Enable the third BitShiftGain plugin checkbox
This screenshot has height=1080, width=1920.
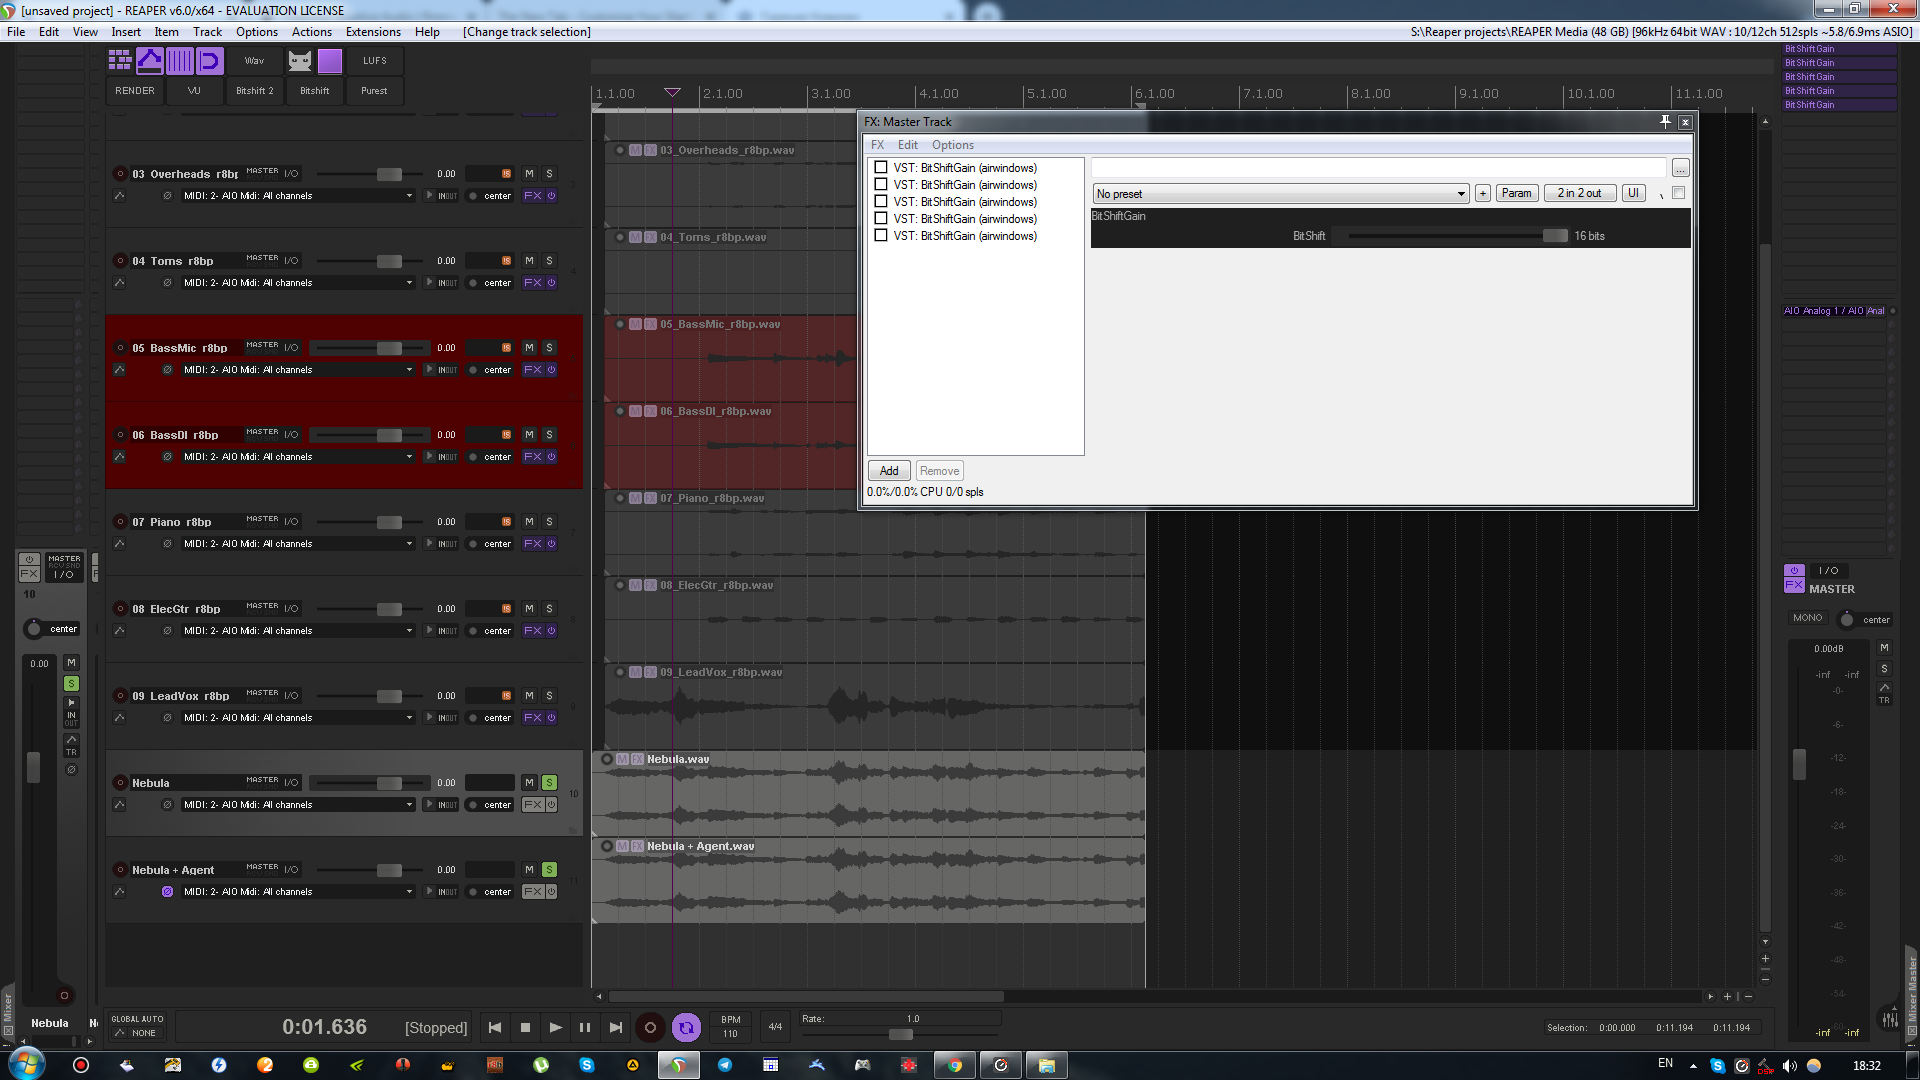click(881, 202)
